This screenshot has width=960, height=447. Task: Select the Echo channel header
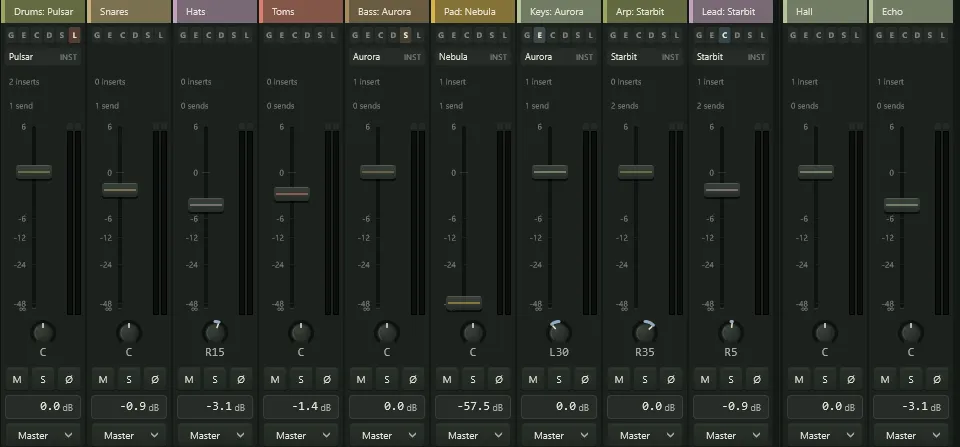click(x=910, y=12)
